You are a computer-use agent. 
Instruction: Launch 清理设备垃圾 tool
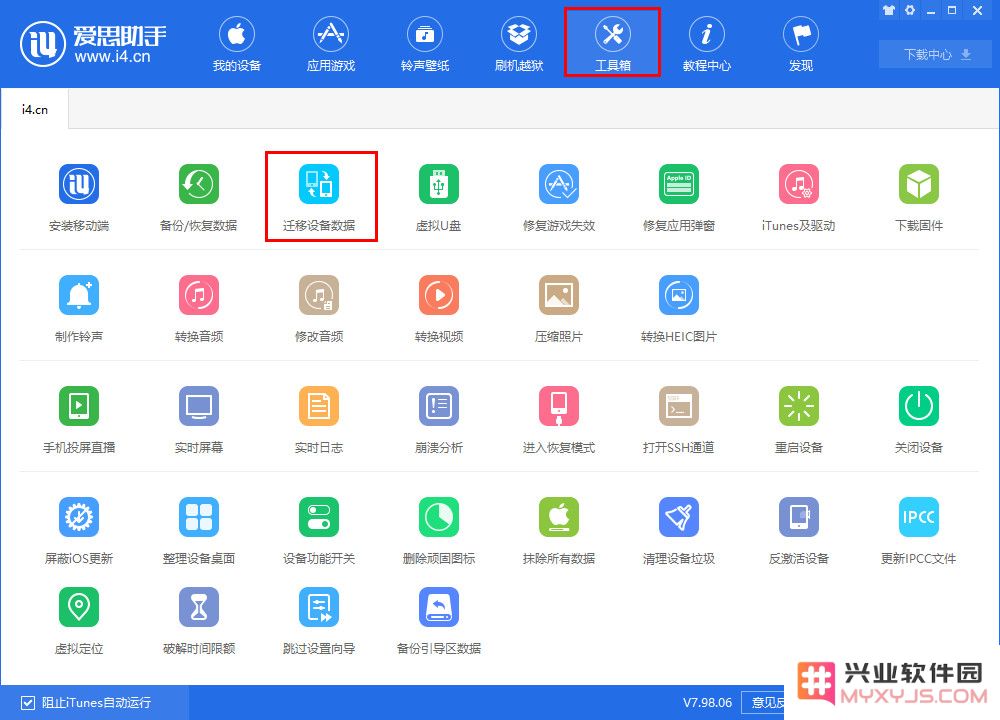pos(679,530)
